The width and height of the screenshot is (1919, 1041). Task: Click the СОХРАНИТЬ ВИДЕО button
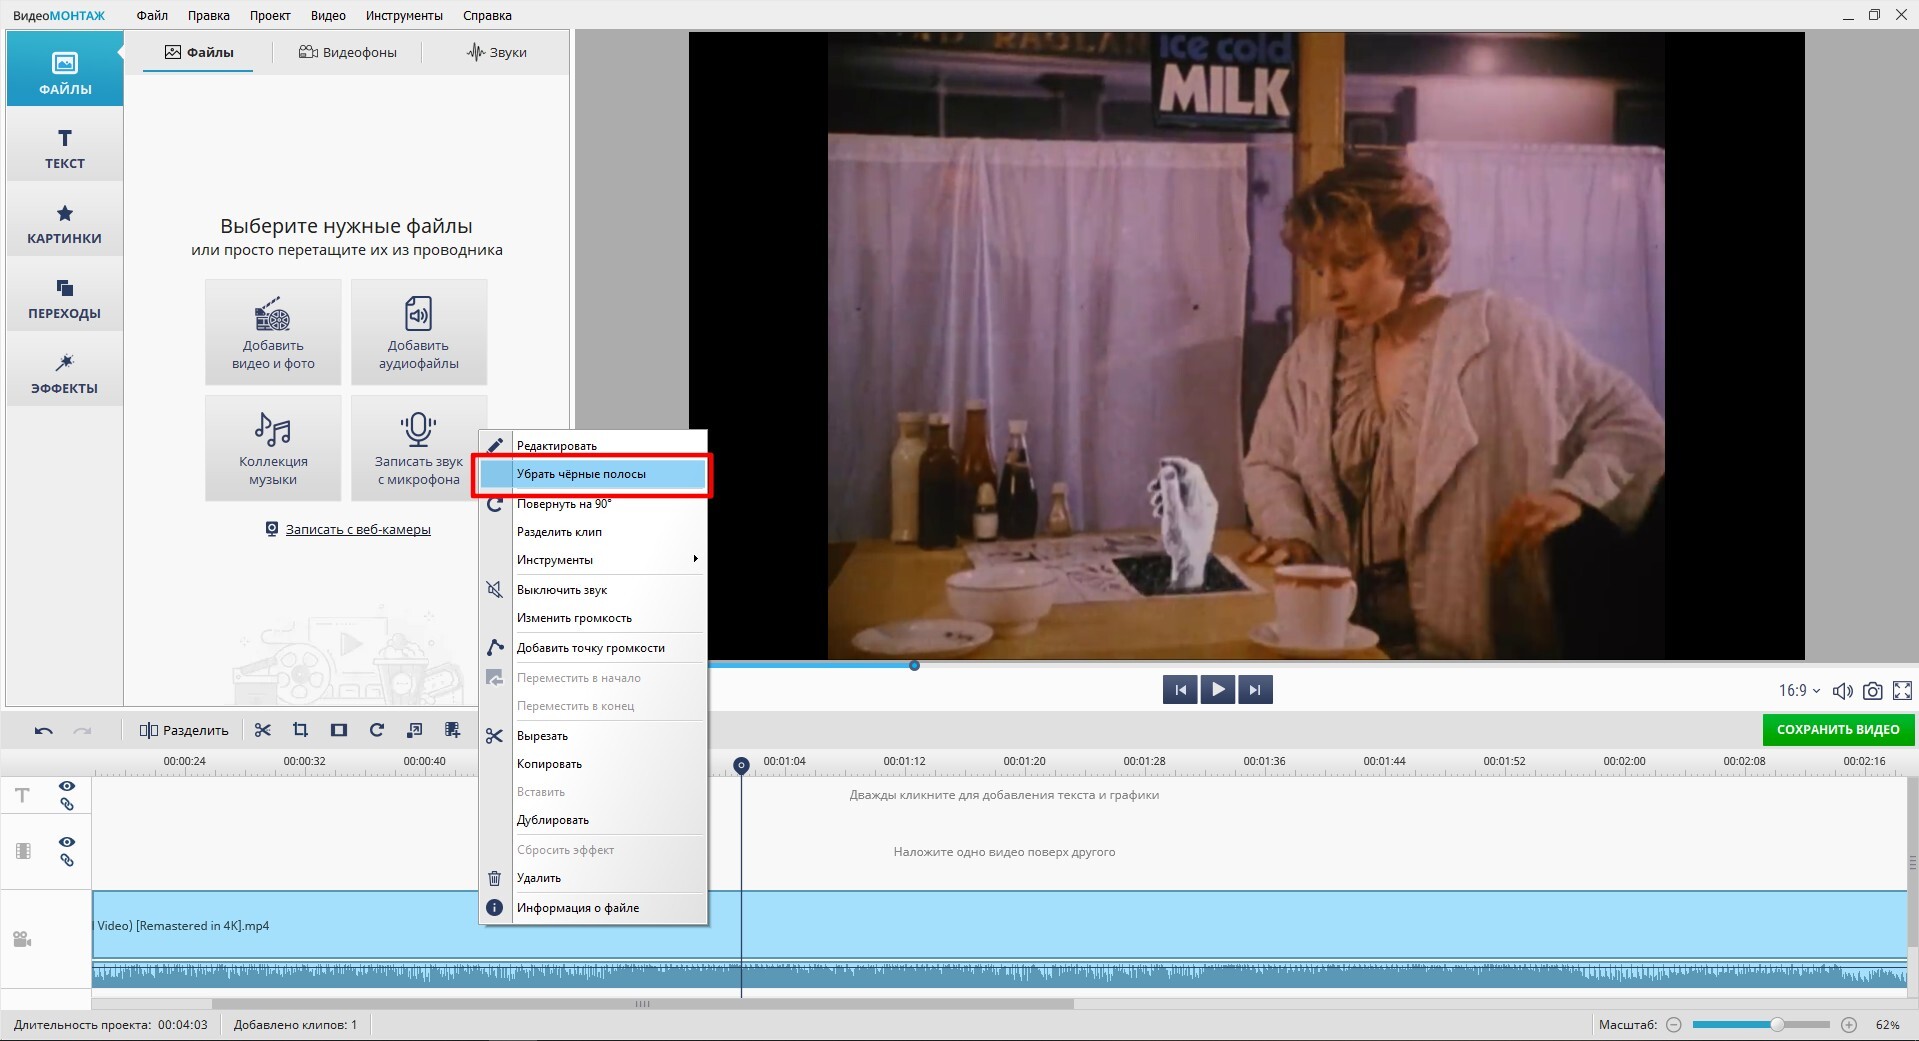click(1837, 730)
